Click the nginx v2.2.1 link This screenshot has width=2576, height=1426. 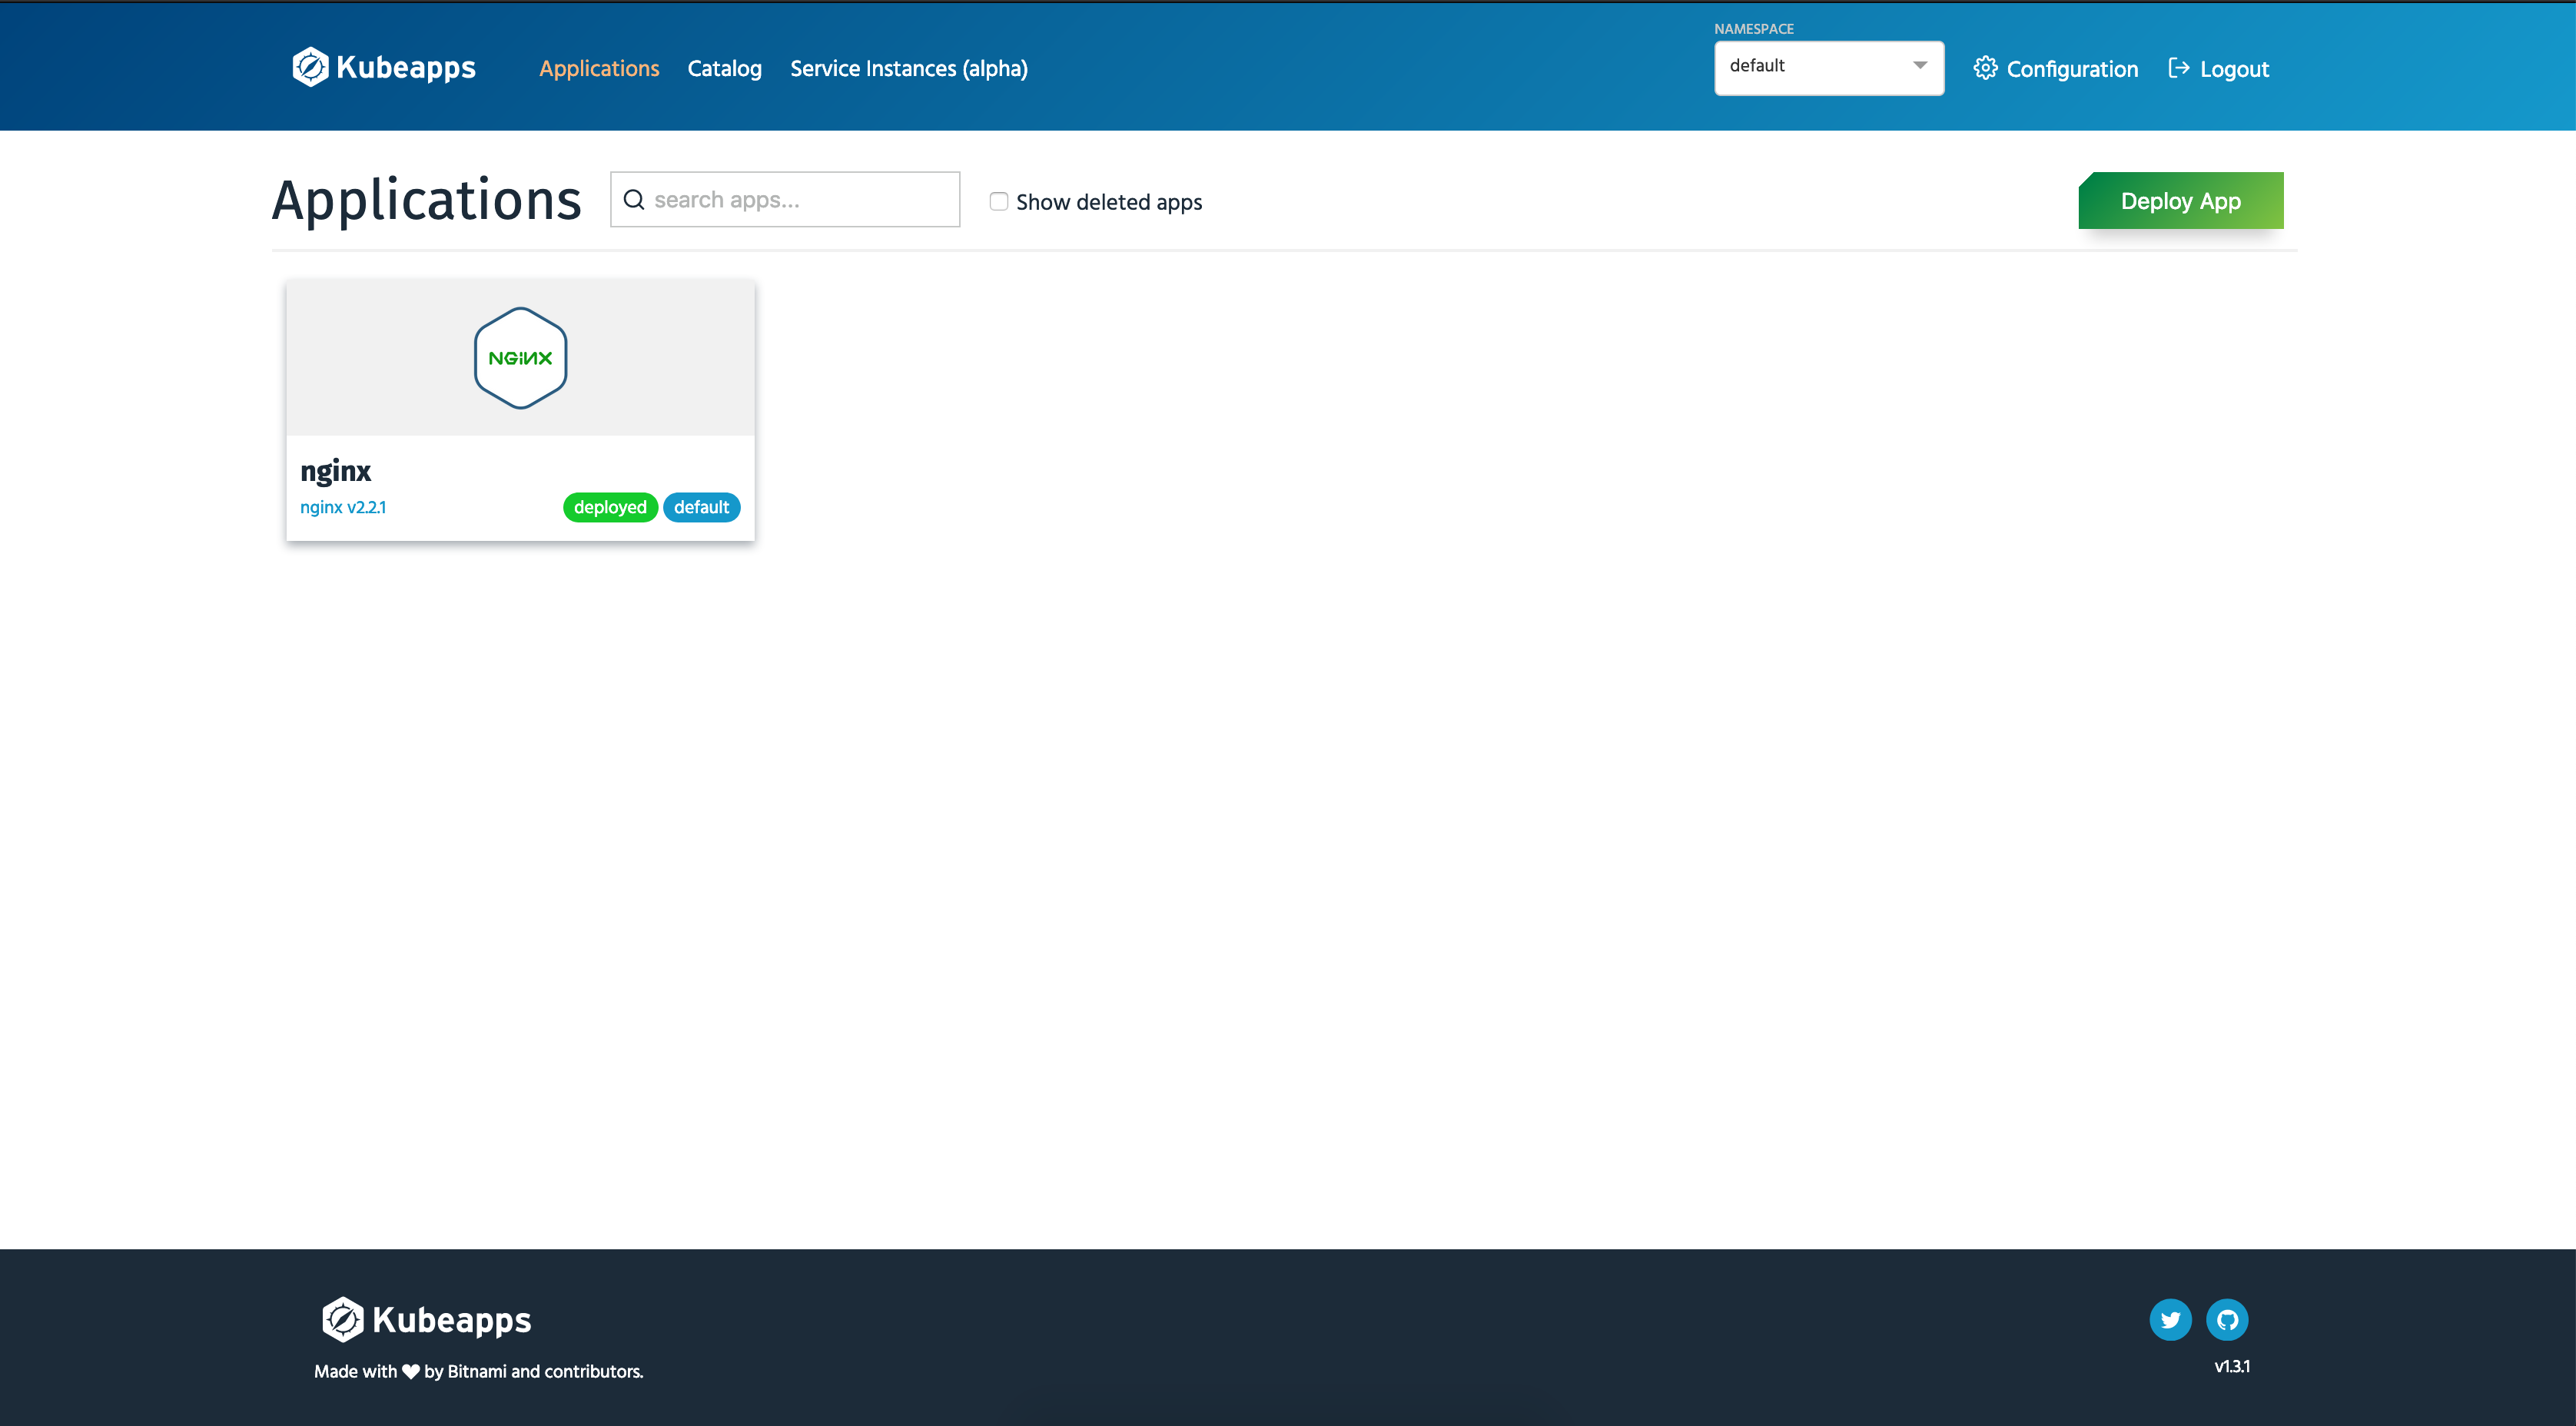[x=343, y=507]
